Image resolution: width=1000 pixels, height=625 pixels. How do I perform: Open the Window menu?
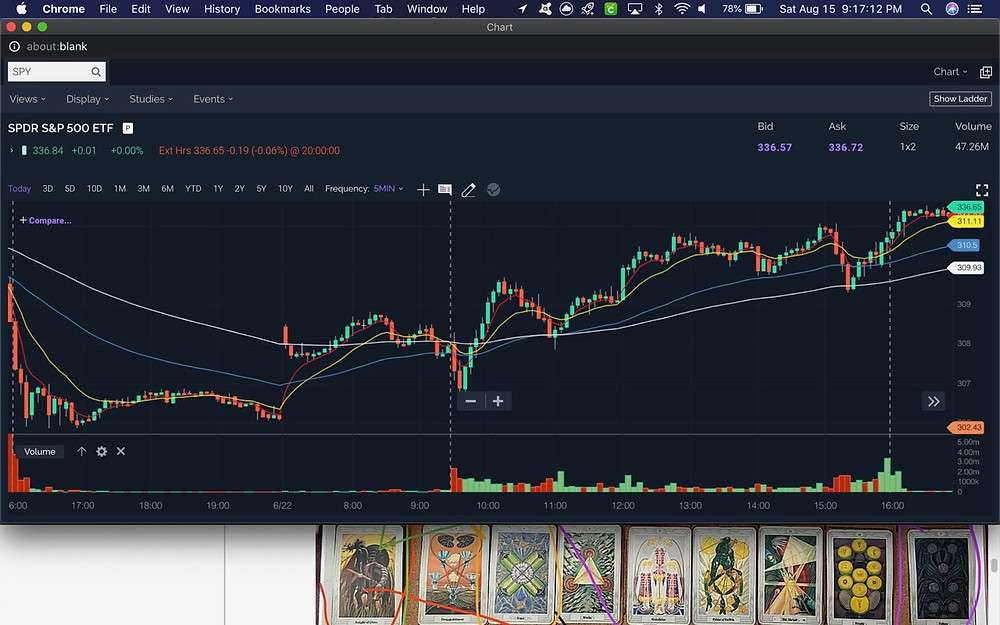click(427, 9)
